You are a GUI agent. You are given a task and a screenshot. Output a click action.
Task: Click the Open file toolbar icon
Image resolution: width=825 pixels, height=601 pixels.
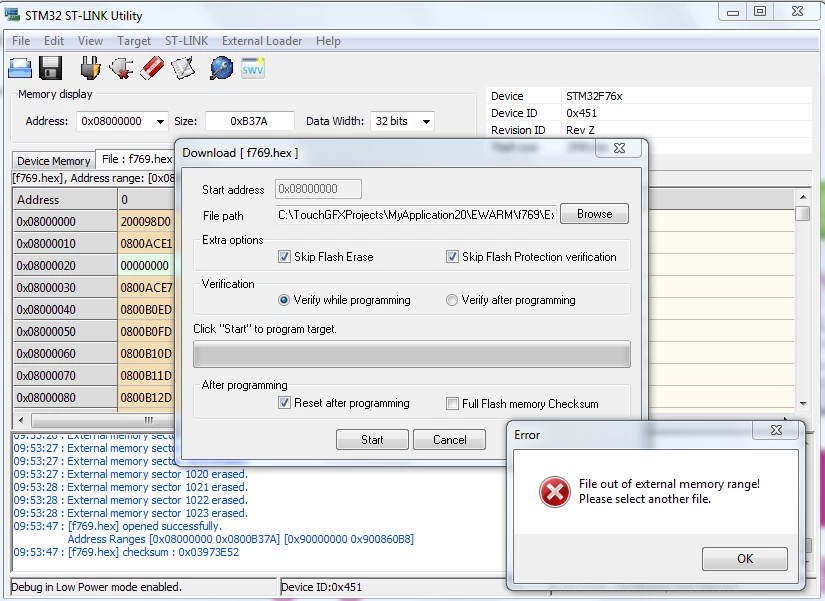click(x=20, y=68)
